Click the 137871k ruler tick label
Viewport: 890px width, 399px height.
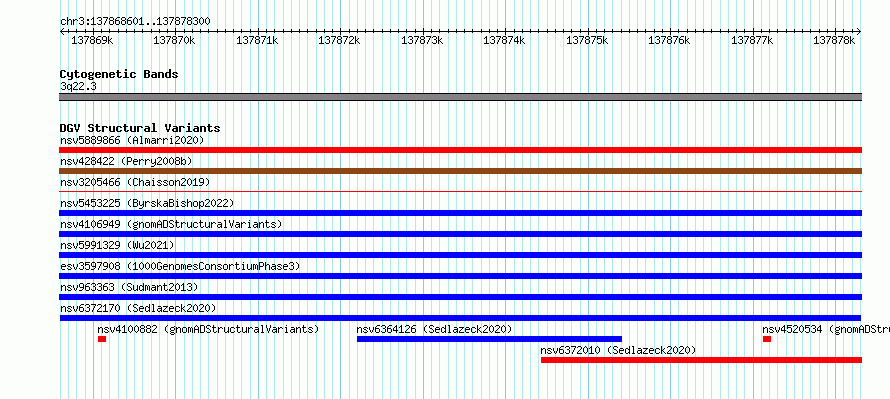(257, 40)
